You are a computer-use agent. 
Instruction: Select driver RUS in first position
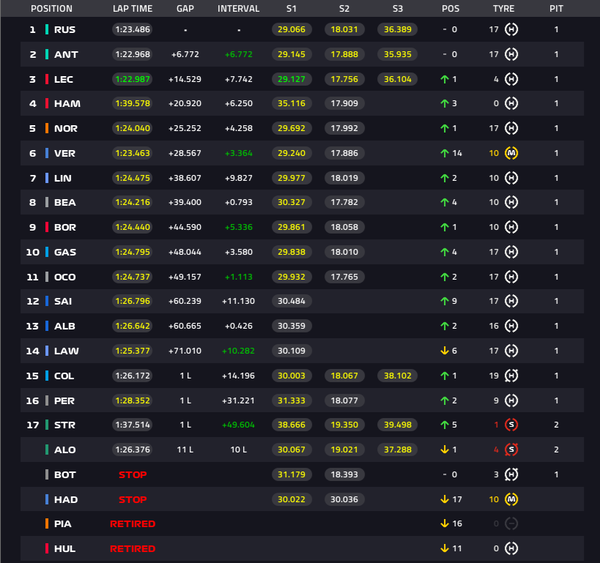(65, 29)
